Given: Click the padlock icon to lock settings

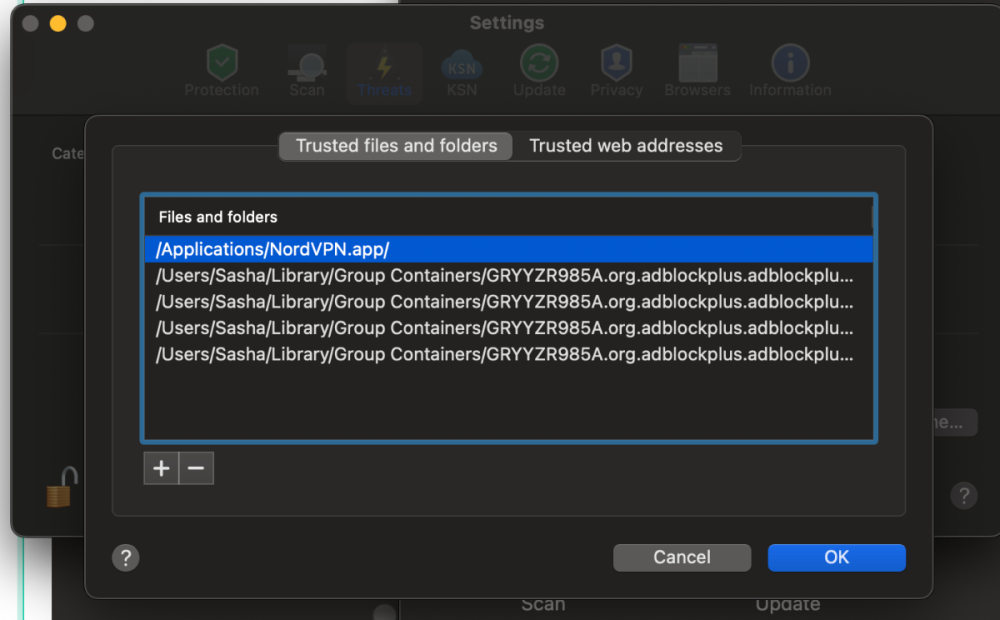Looking at the screenshot, I should (x=61, y=487).
